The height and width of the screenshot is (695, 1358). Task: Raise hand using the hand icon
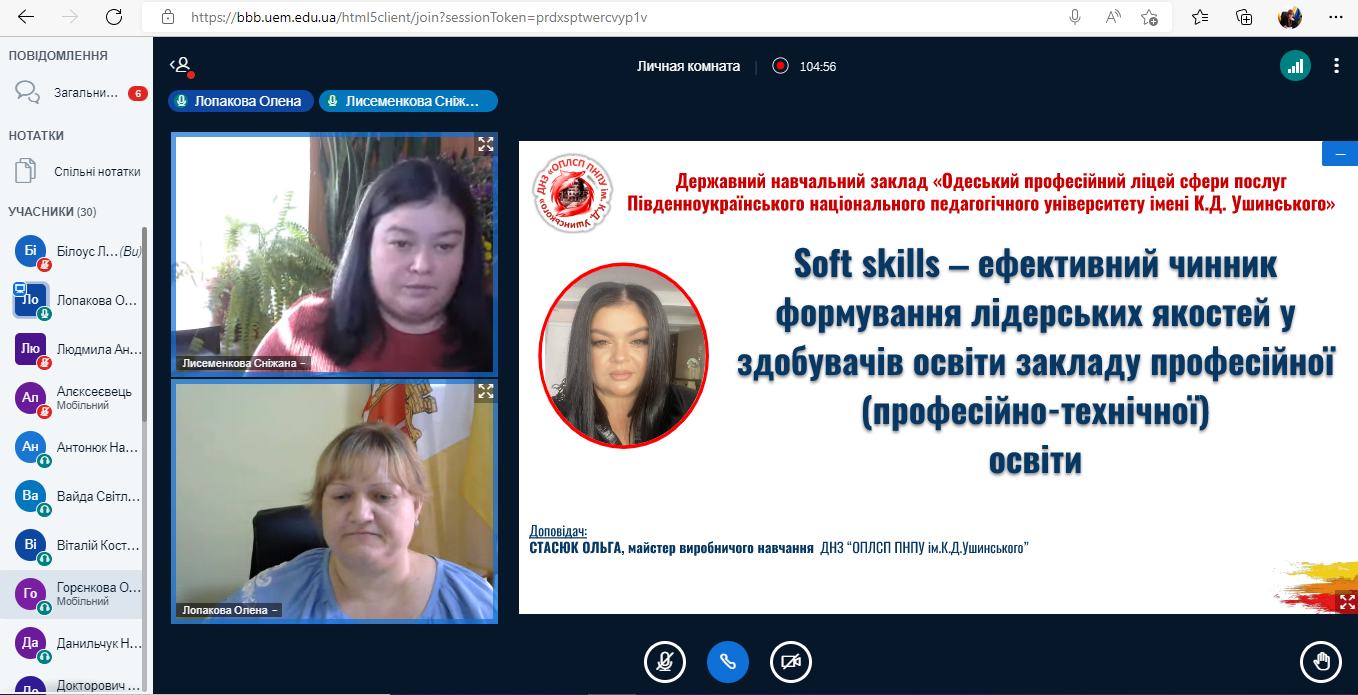pos(1320,661)
